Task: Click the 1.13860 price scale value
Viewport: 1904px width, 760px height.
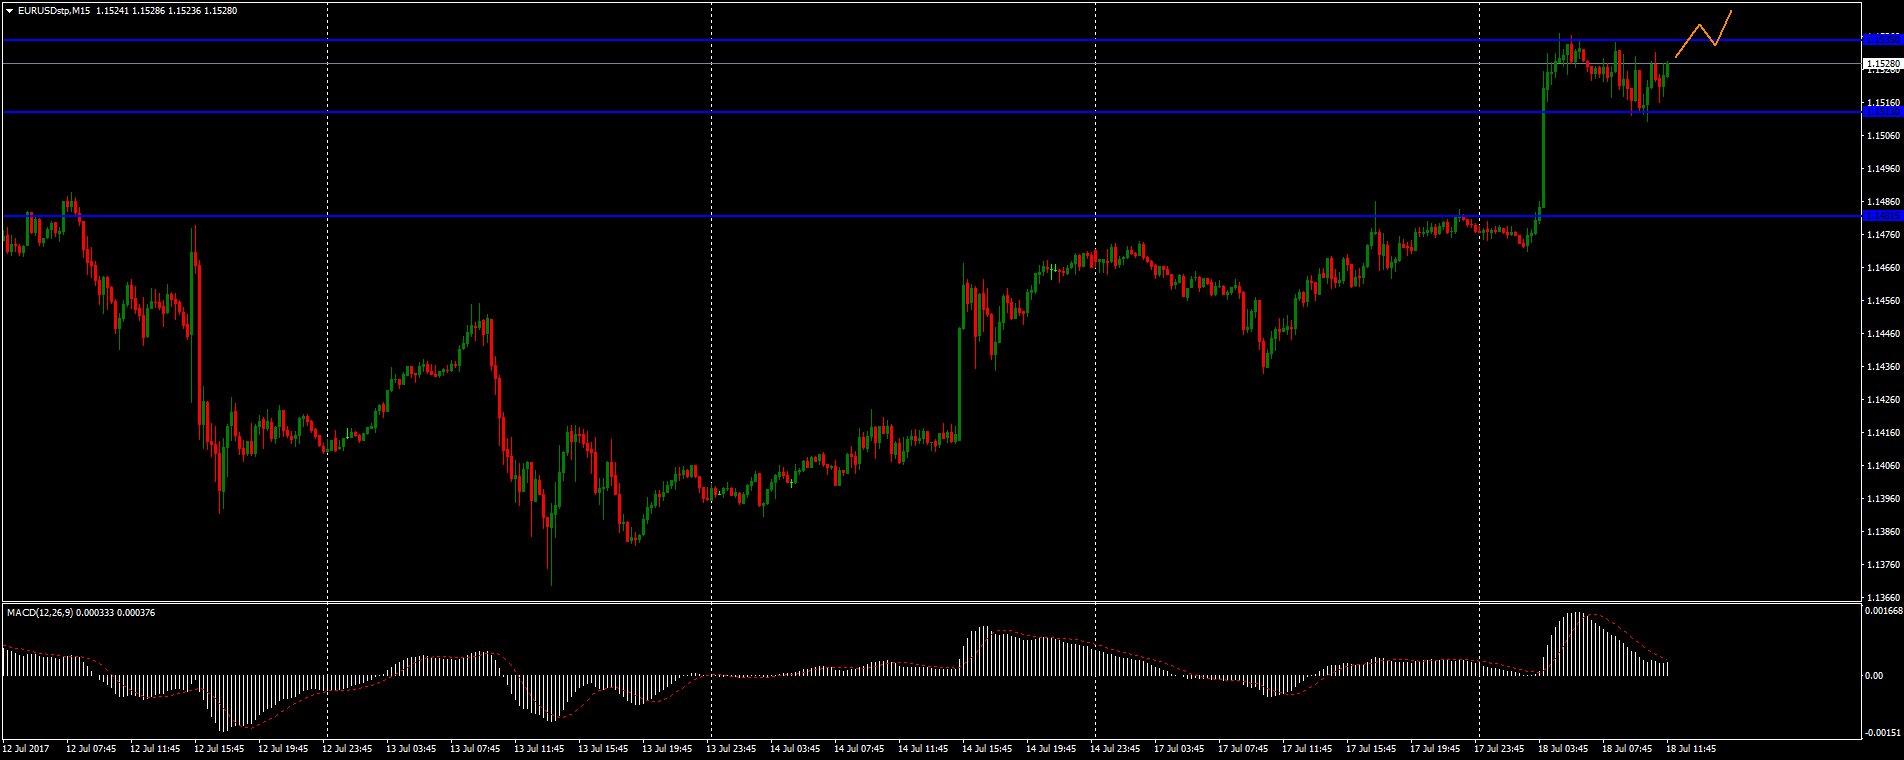Action: pyautogui.click(x=1883, y=532)
